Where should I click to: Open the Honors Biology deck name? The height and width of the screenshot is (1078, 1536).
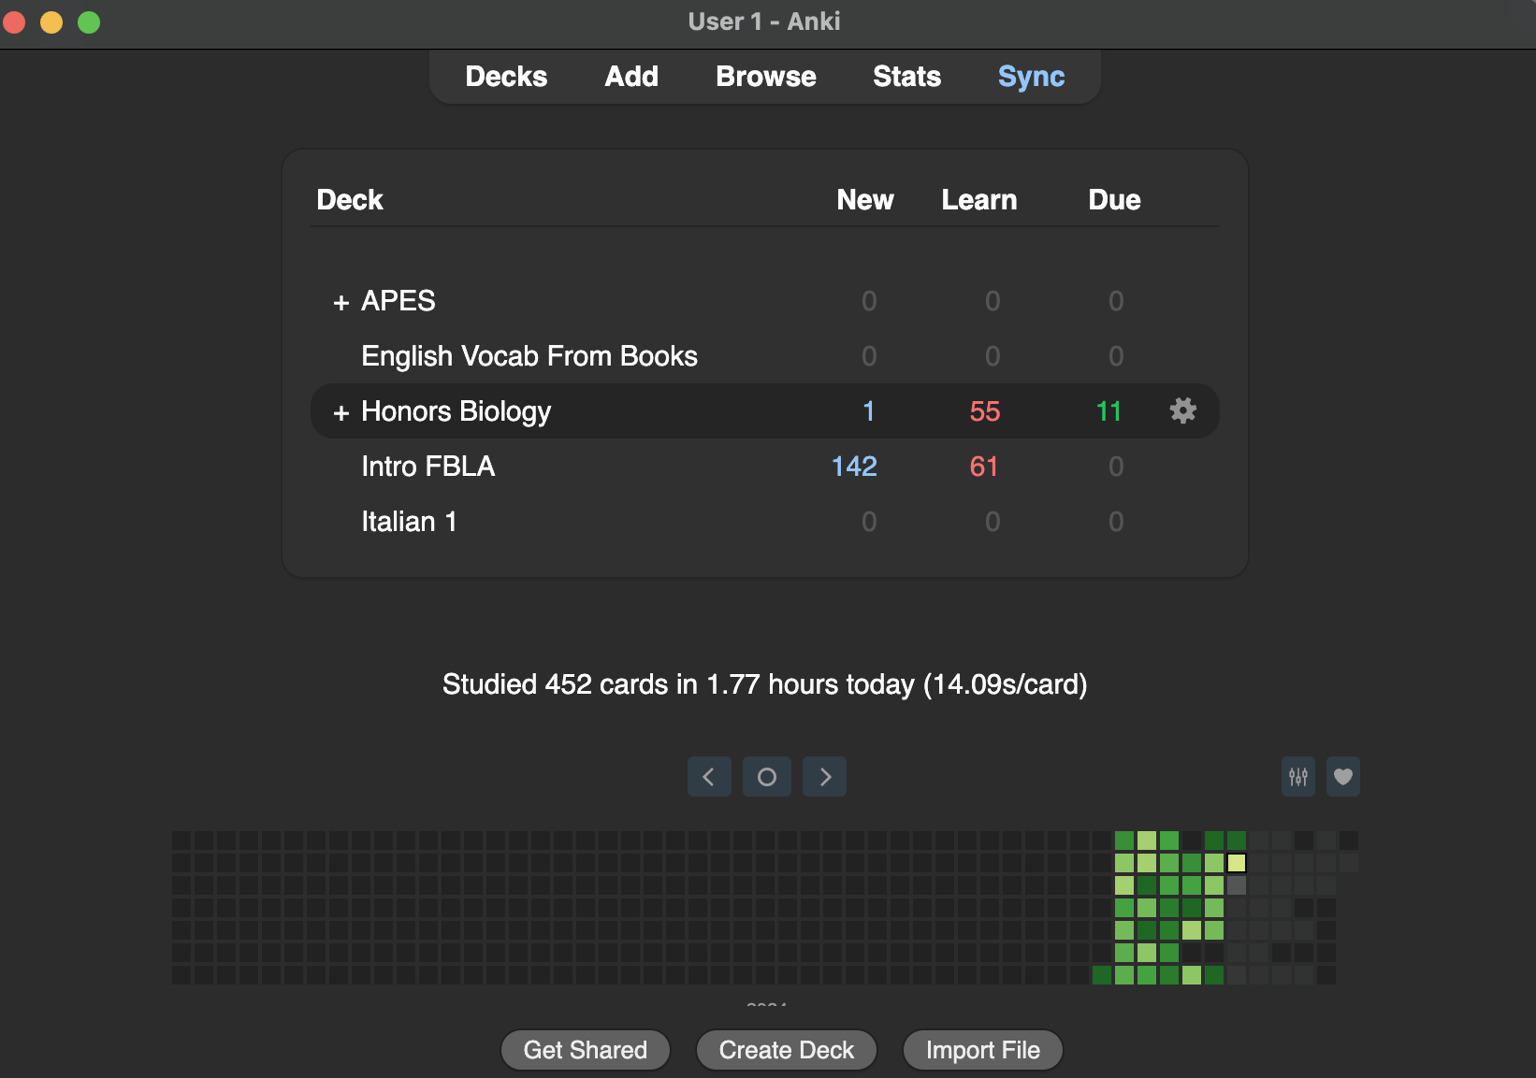point(456,411)
